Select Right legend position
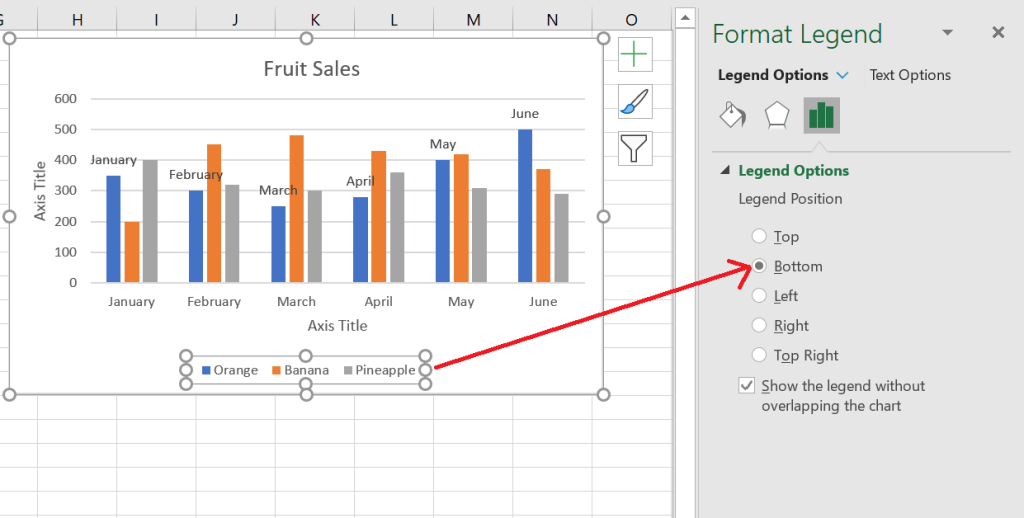1024x518 pixels. point(759,325)
